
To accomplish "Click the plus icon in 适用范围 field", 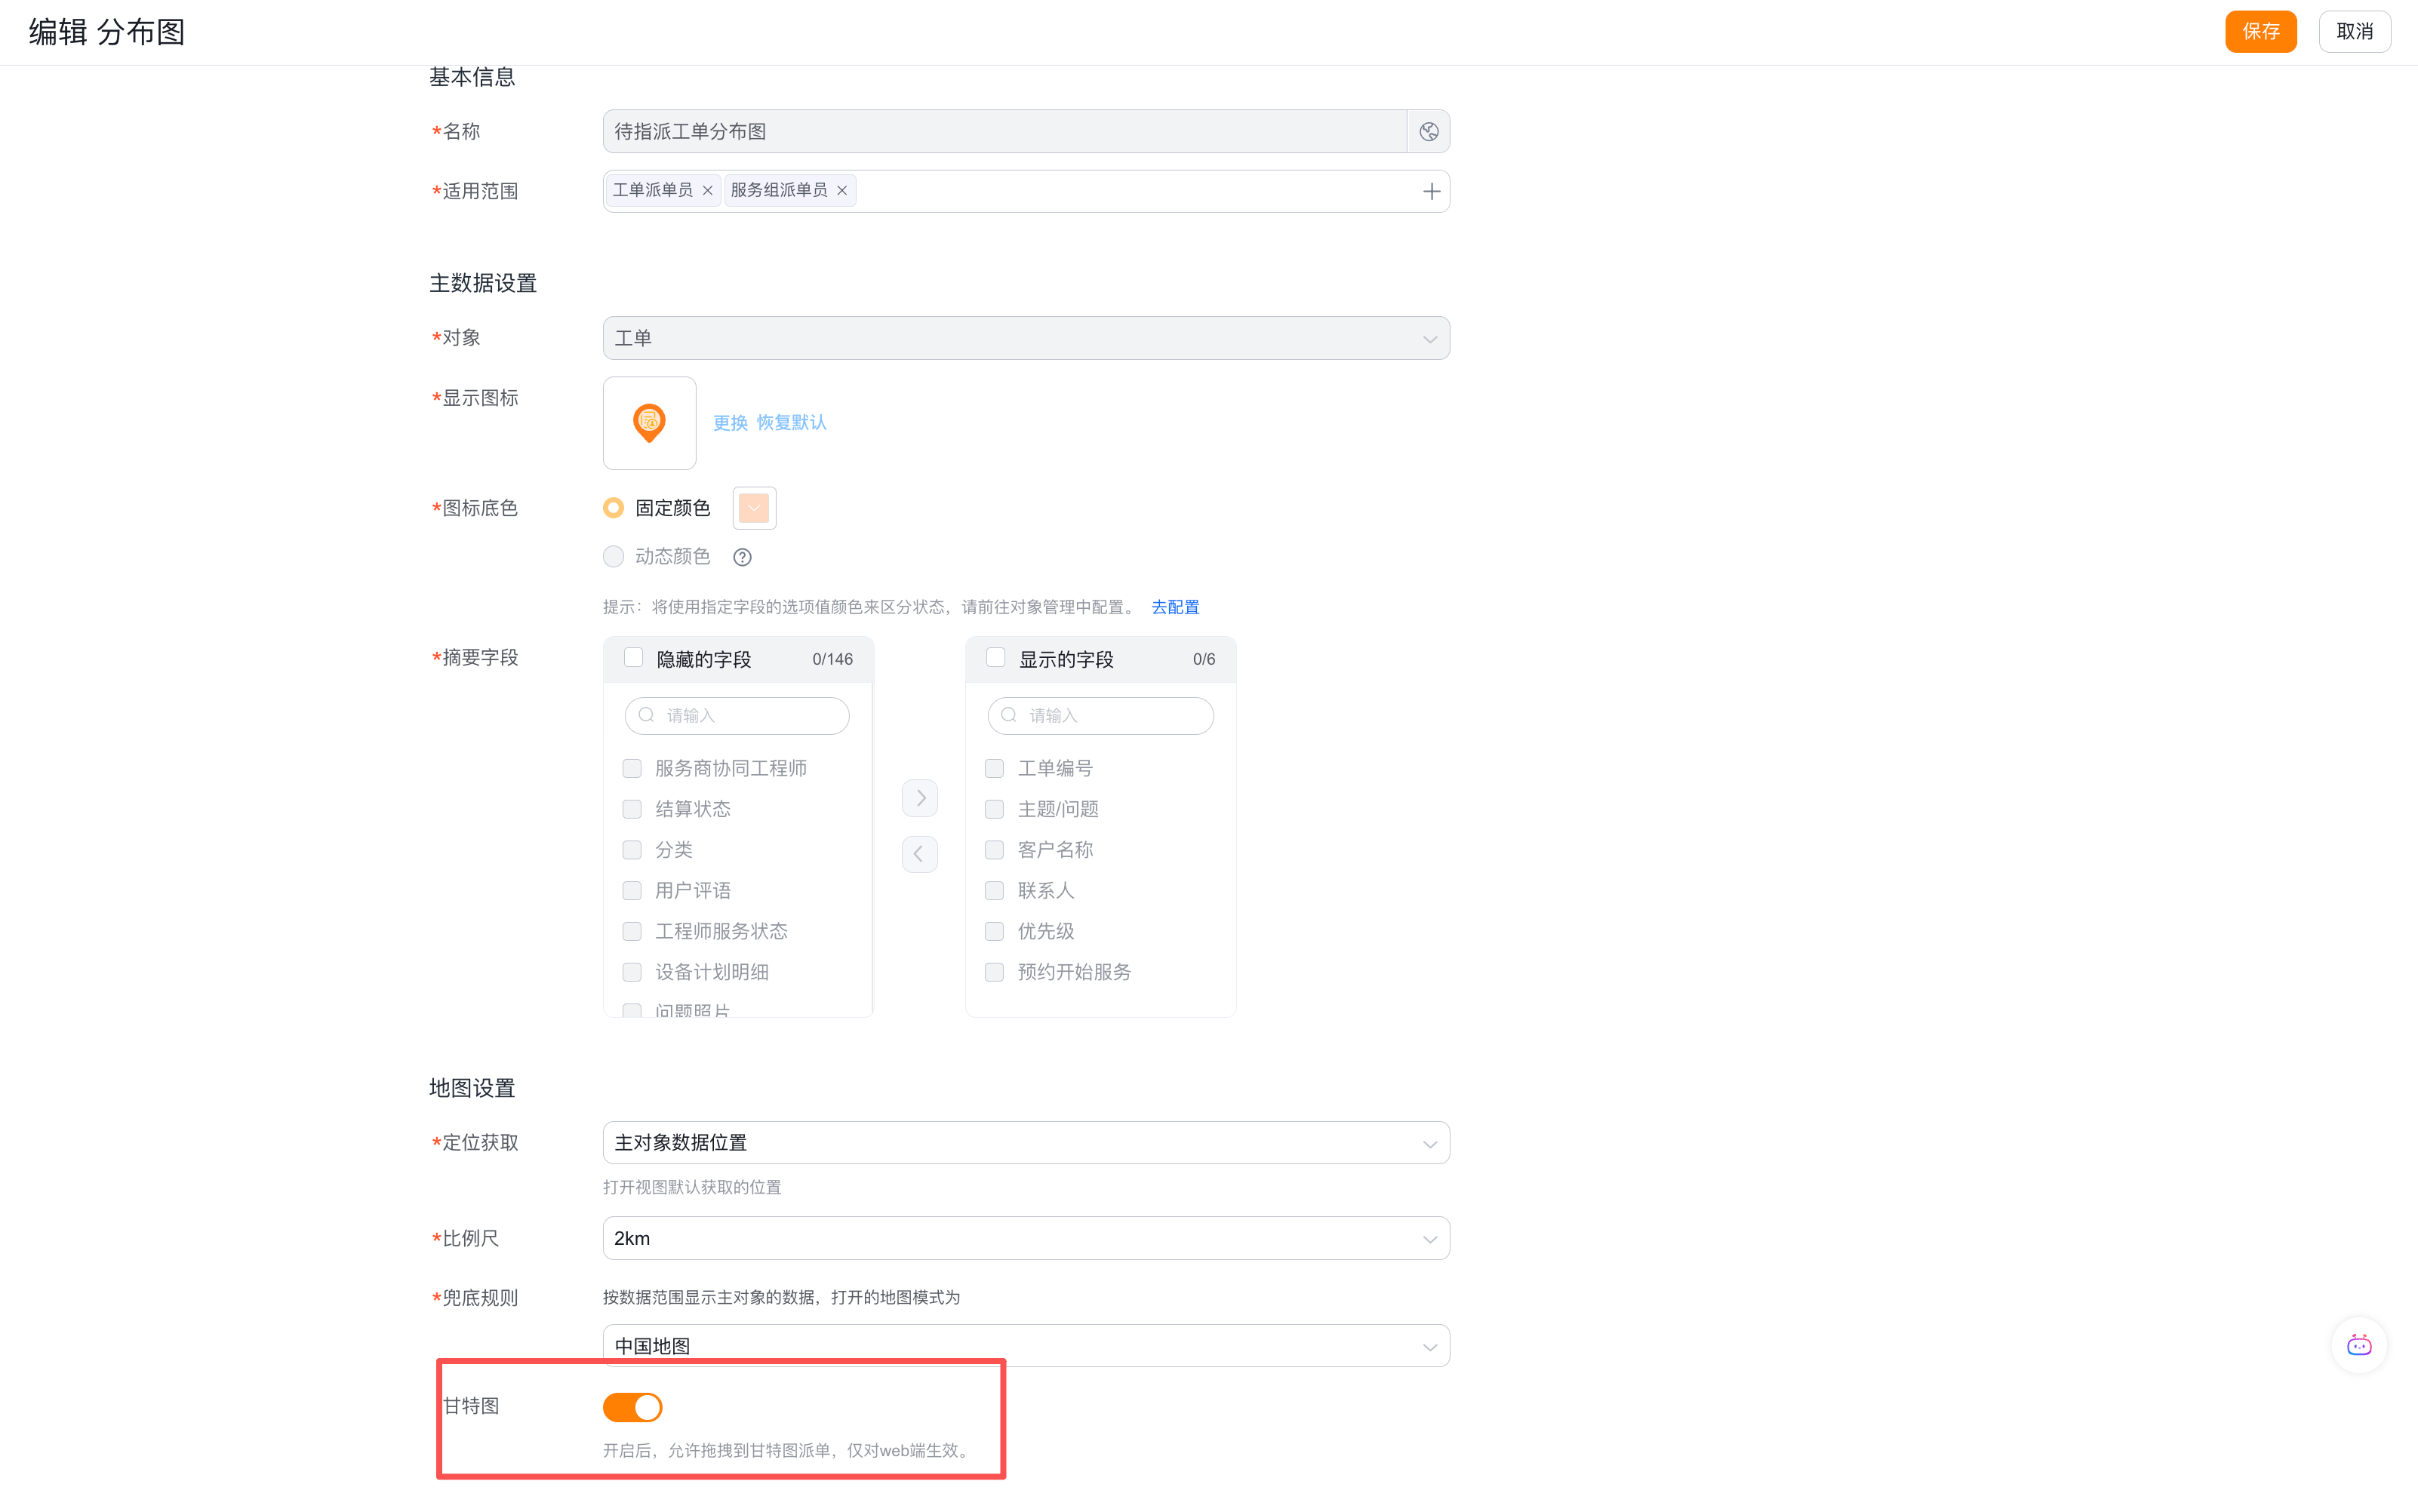I will tap(1431, 191).
